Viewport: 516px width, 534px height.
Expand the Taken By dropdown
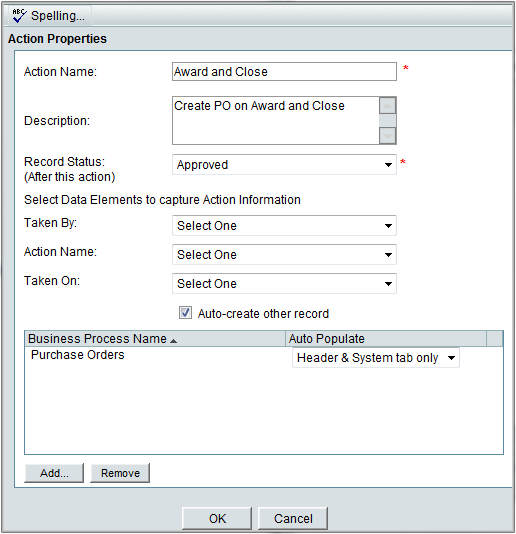tap(284, 225)
